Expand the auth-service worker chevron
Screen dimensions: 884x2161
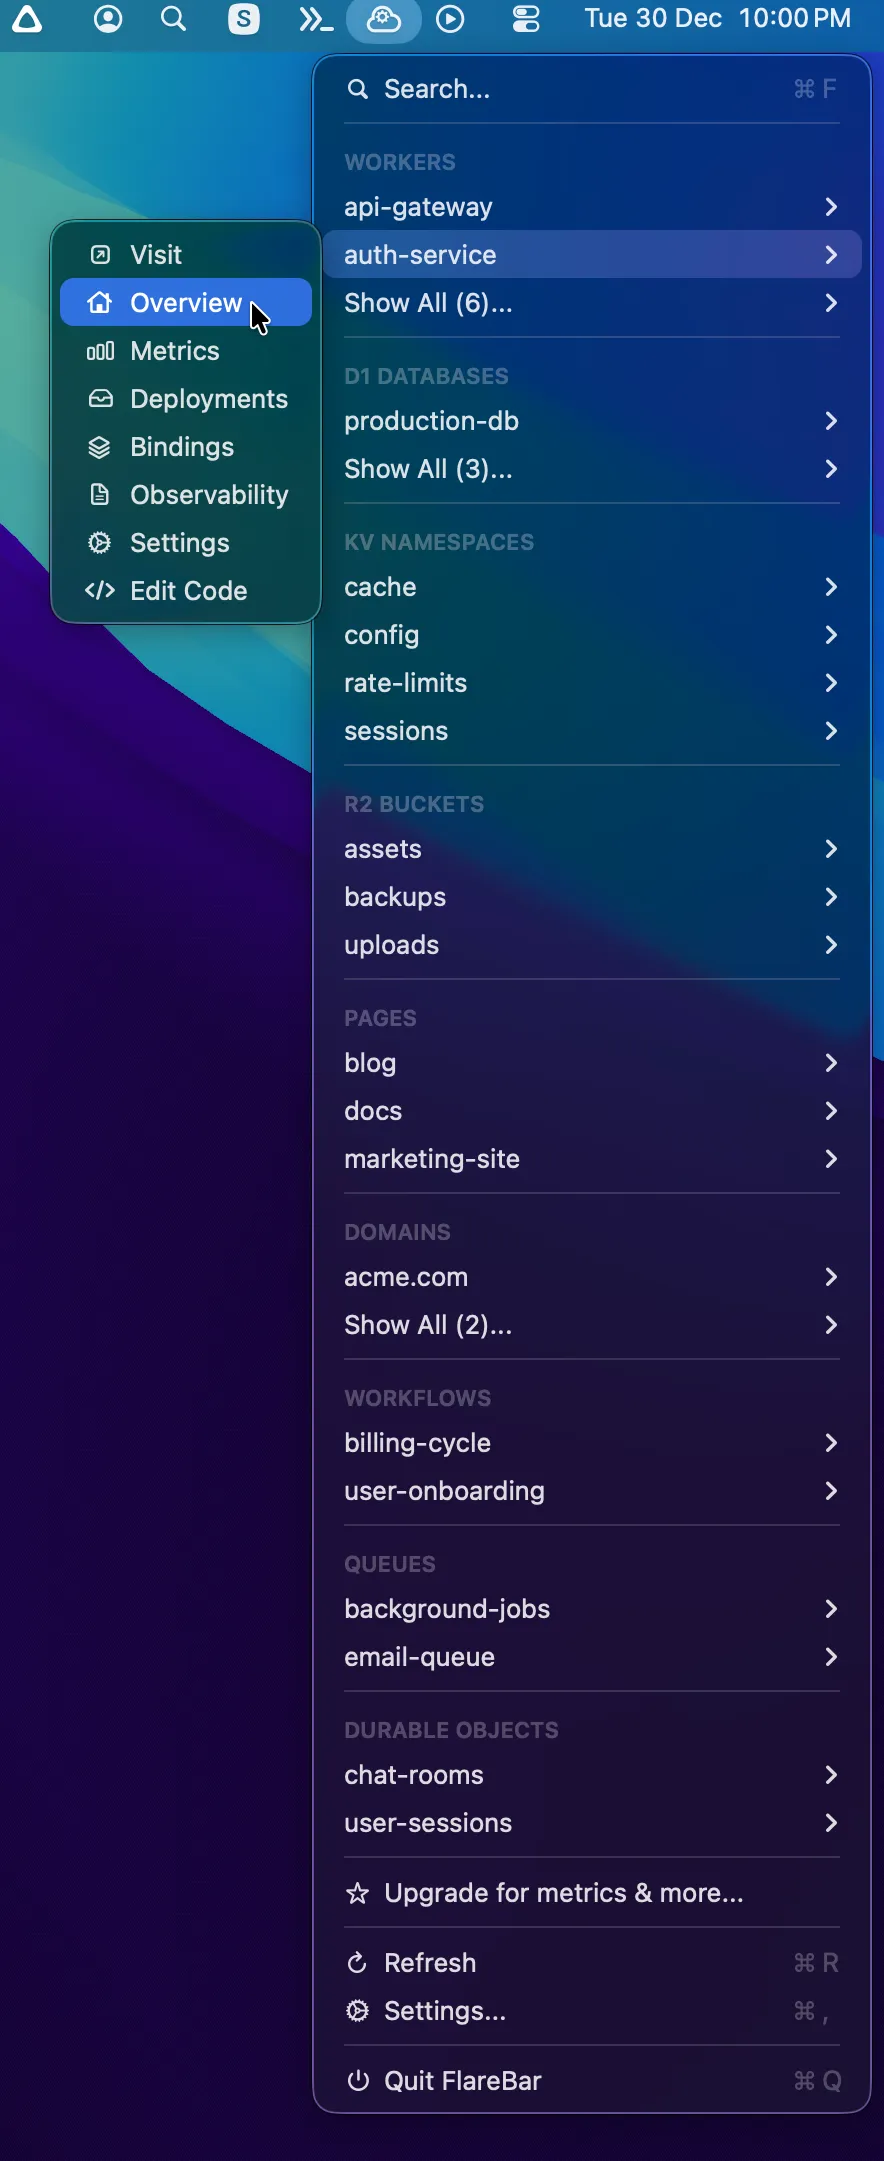pyautogui.click(x=831, y=255)
